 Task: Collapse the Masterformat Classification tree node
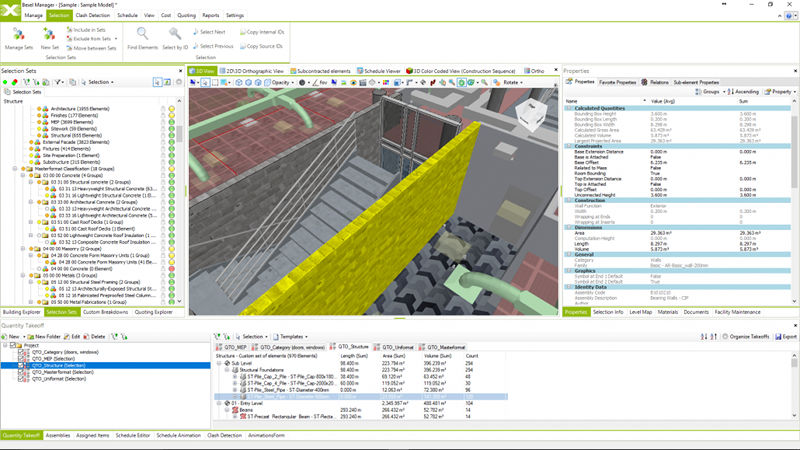click(15, 169)
